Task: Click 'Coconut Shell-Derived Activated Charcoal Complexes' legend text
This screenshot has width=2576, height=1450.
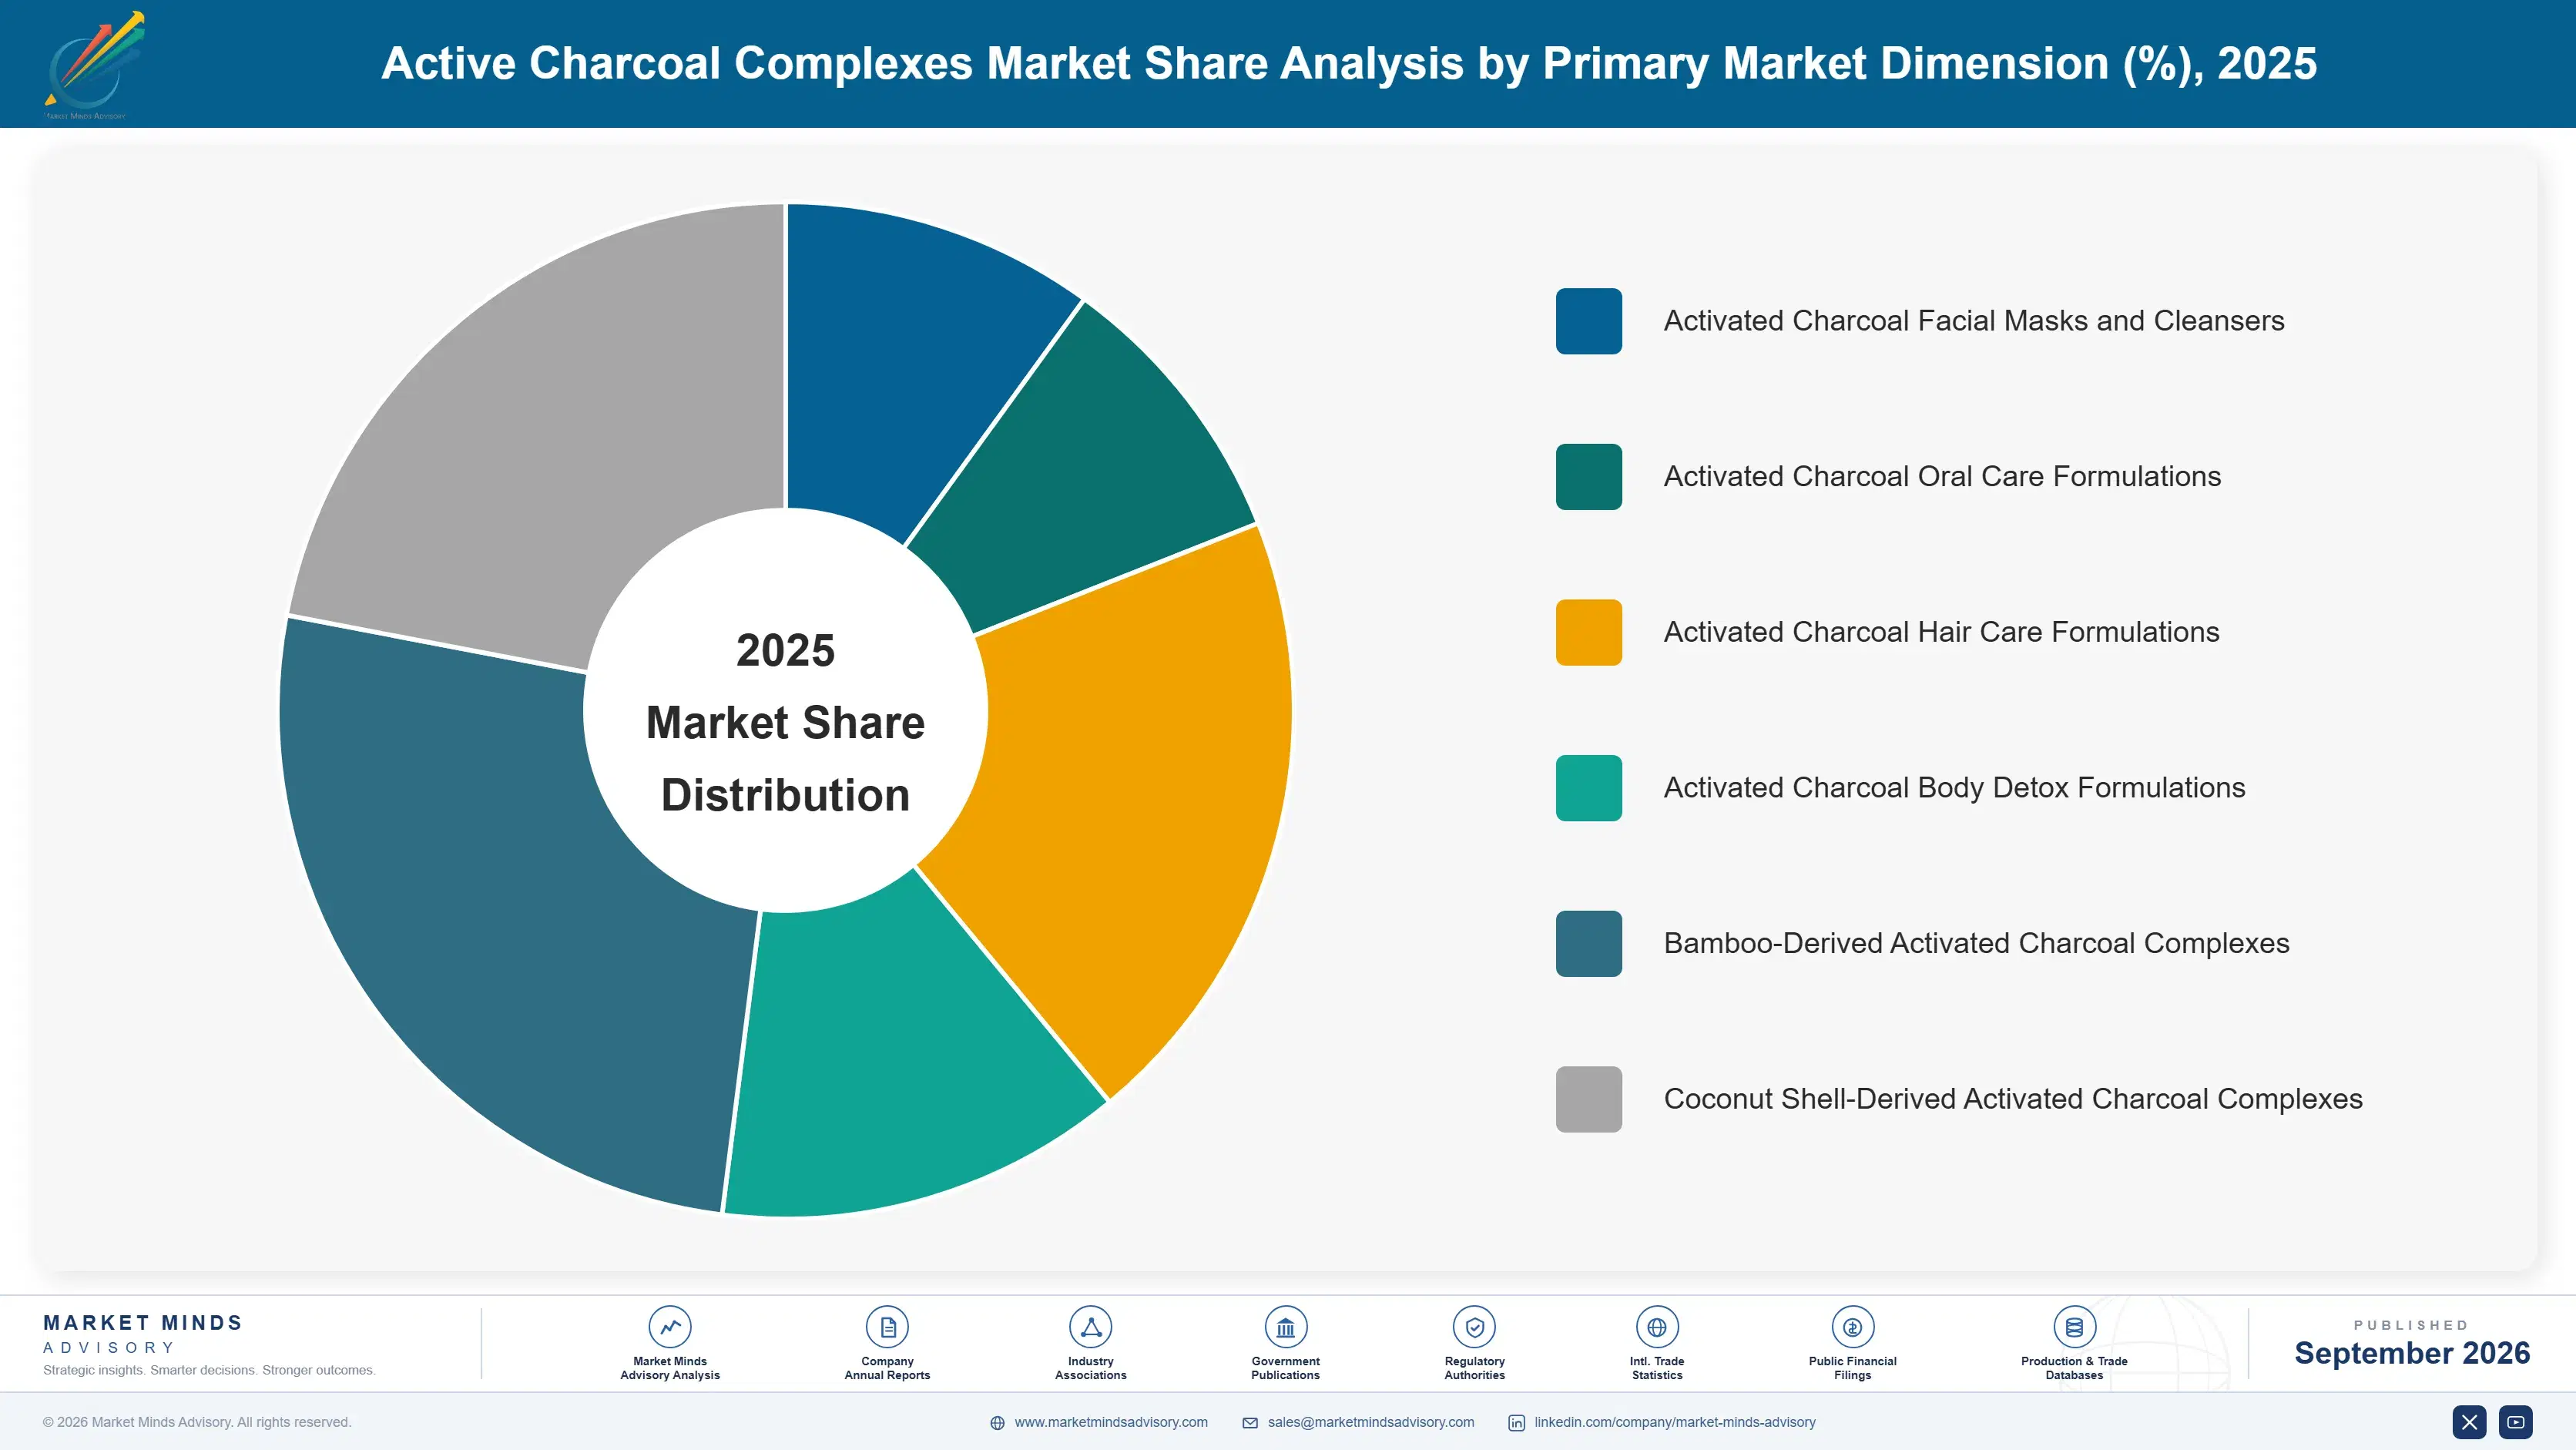Action: [2013, 1099]
